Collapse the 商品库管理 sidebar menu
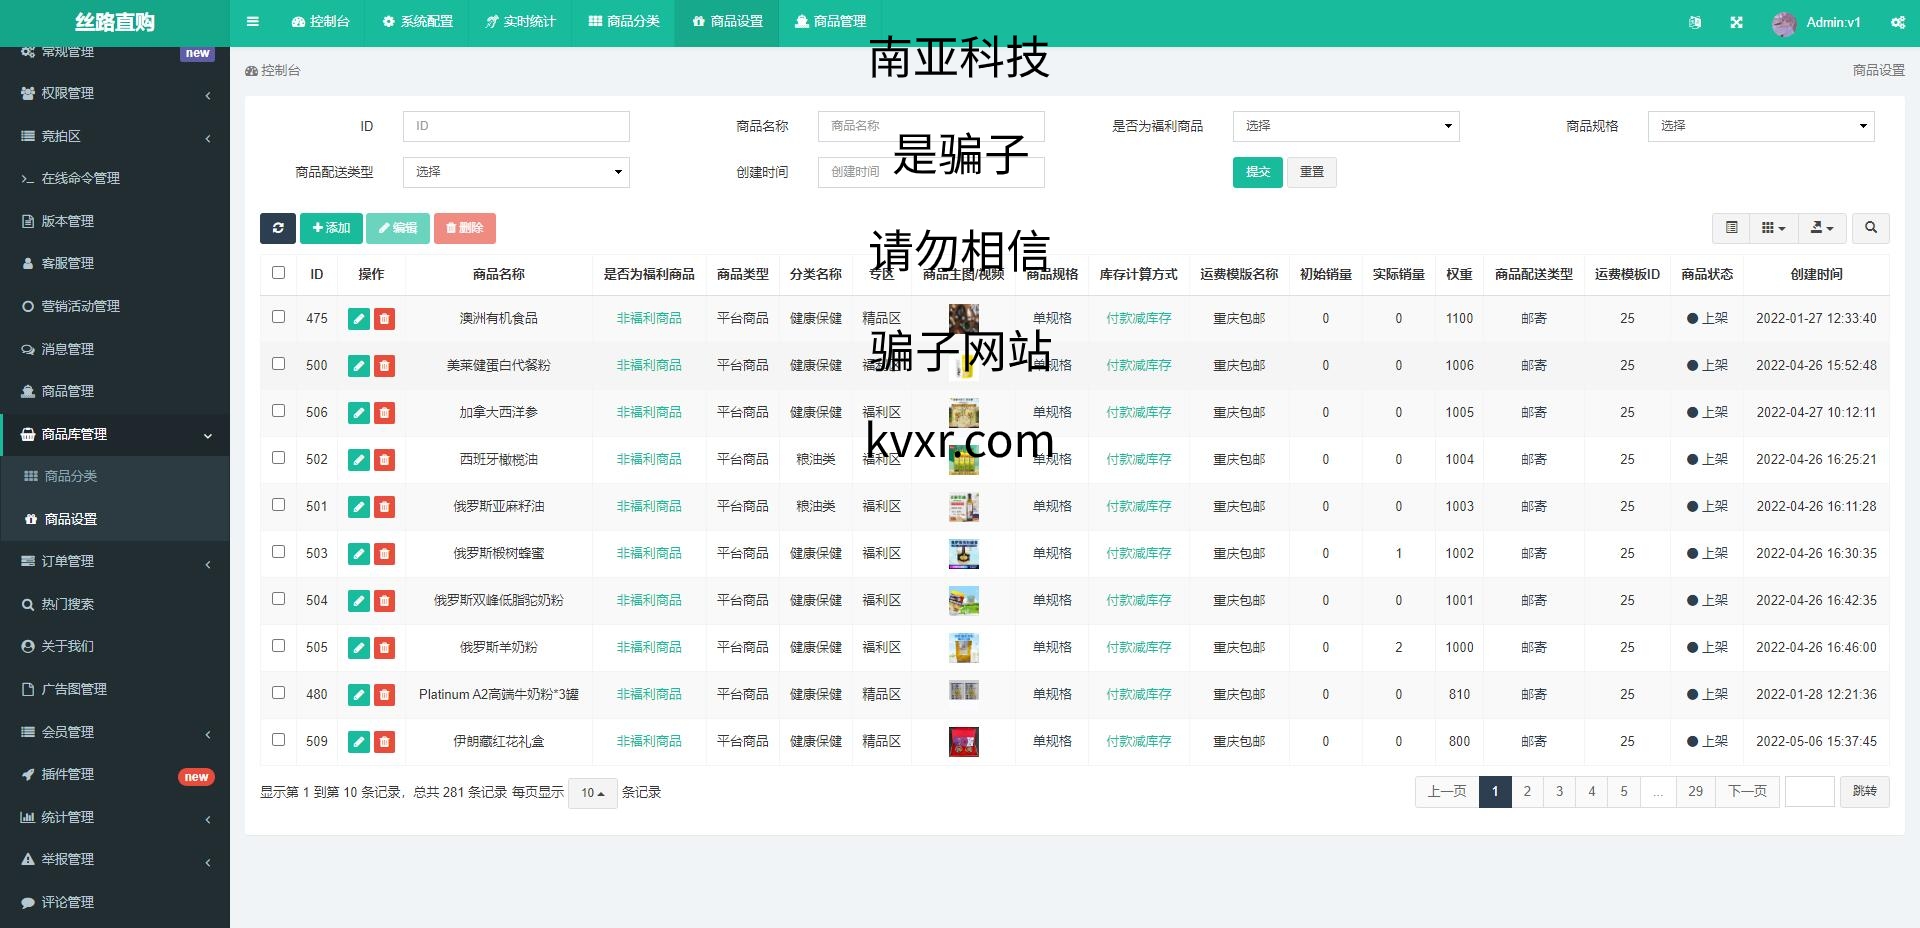 115,434
